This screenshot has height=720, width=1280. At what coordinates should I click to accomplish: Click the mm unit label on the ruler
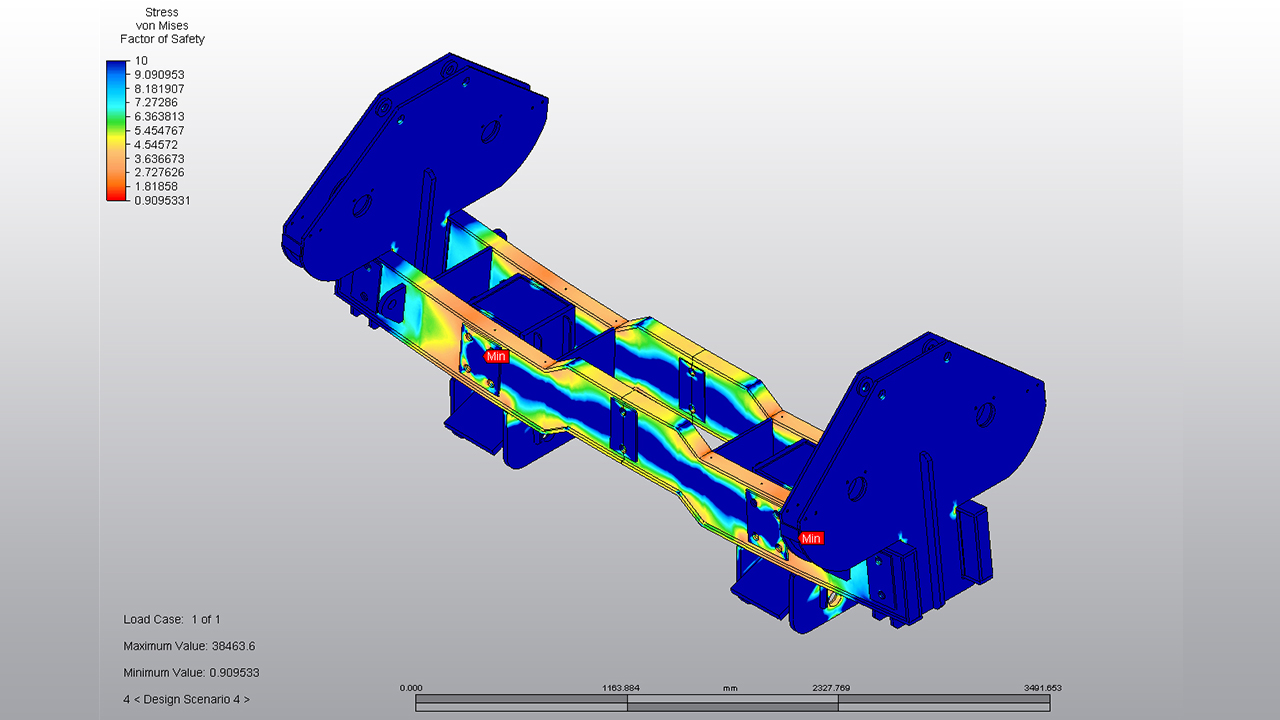click(730, 688)
